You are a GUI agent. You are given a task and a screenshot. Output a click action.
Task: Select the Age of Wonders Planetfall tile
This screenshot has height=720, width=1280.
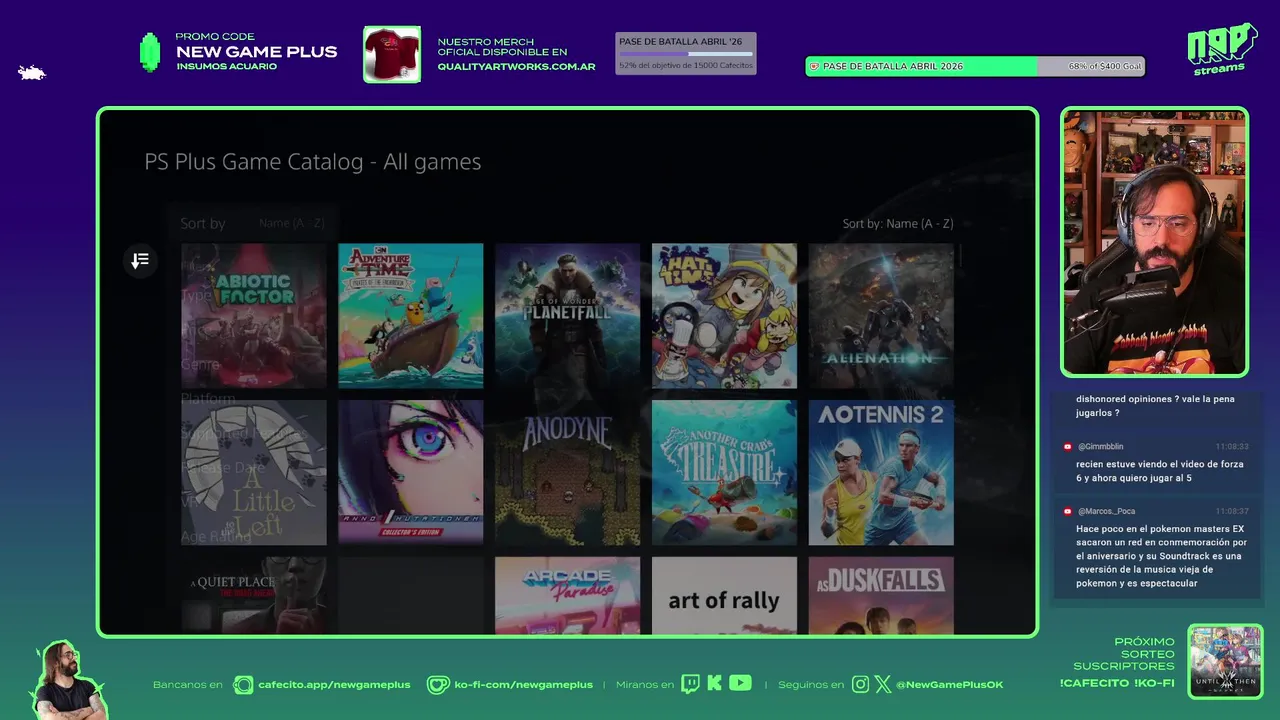(x=567, y=316)
